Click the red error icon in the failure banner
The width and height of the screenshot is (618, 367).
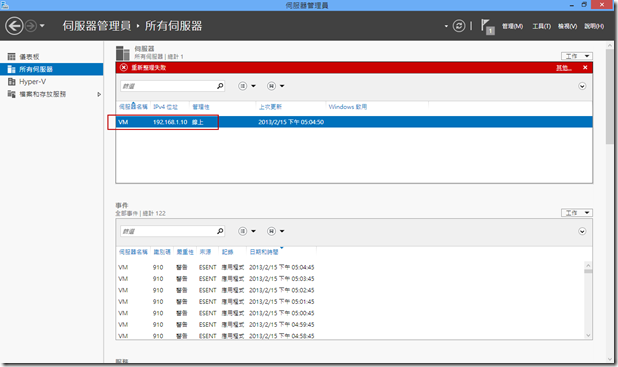[x=124, y=67]
